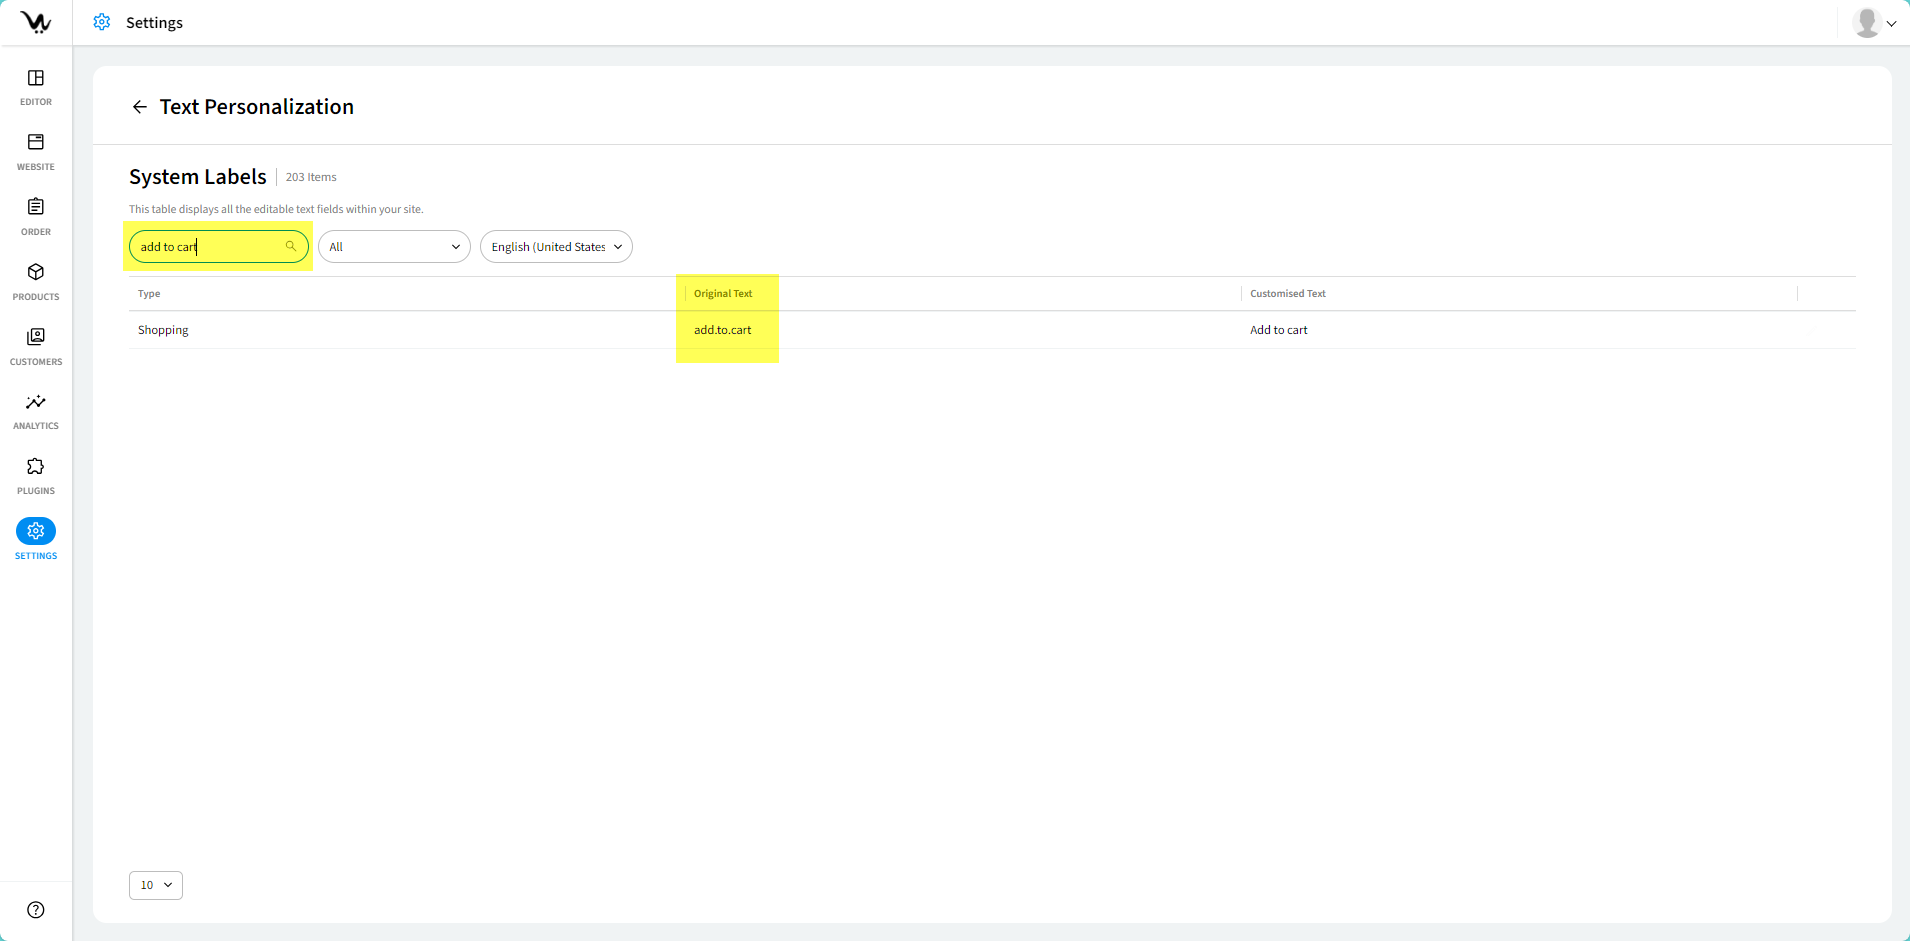Edit the 'Add to cart' customised text
Image resolution: width=1910 pixels, height=941 pixels.
click(x=1278, y=330)
